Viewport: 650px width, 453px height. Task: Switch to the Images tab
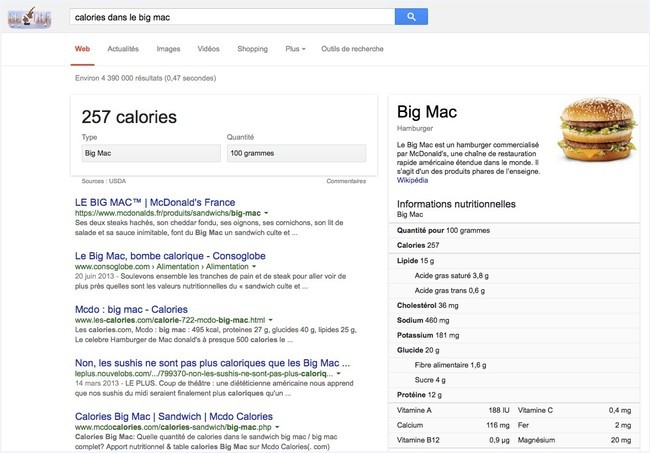[x=168, y=49]
